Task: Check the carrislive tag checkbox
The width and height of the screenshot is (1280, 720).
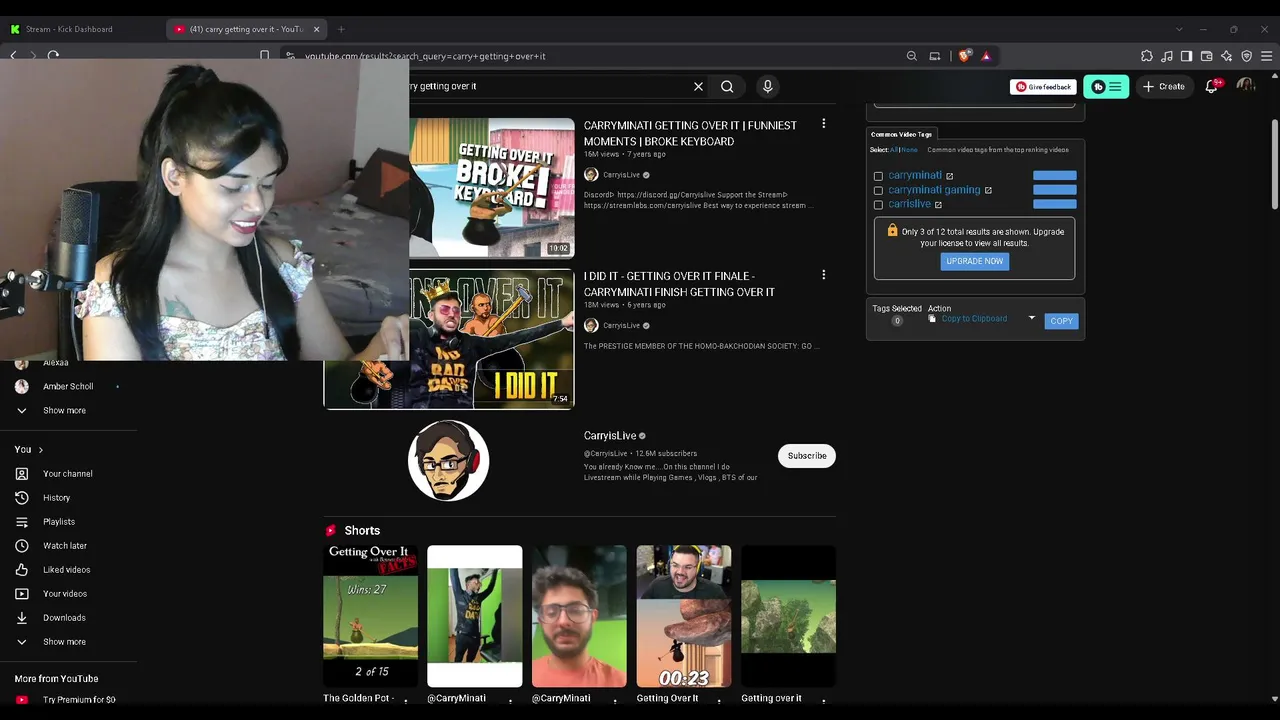Action: coord(879,204)
